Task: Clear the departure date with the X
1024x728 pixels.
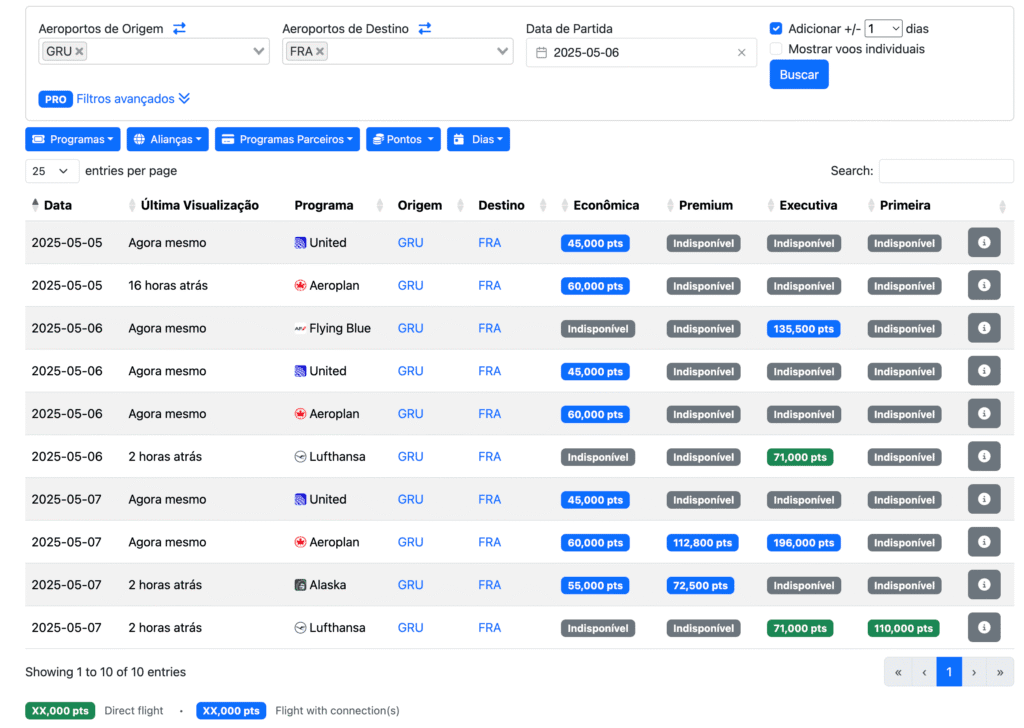Action: (x=741, y=53)
